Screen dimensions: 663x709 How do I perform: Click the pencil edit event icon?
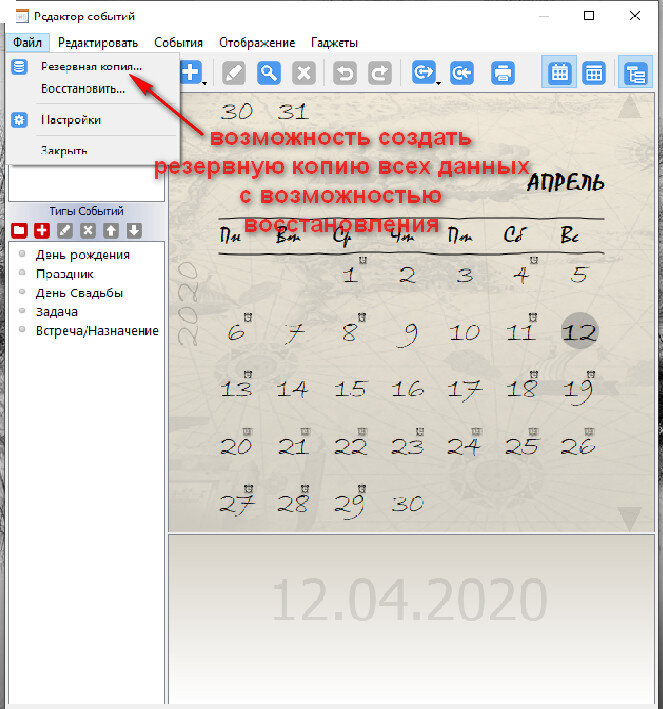pos(234,73)
